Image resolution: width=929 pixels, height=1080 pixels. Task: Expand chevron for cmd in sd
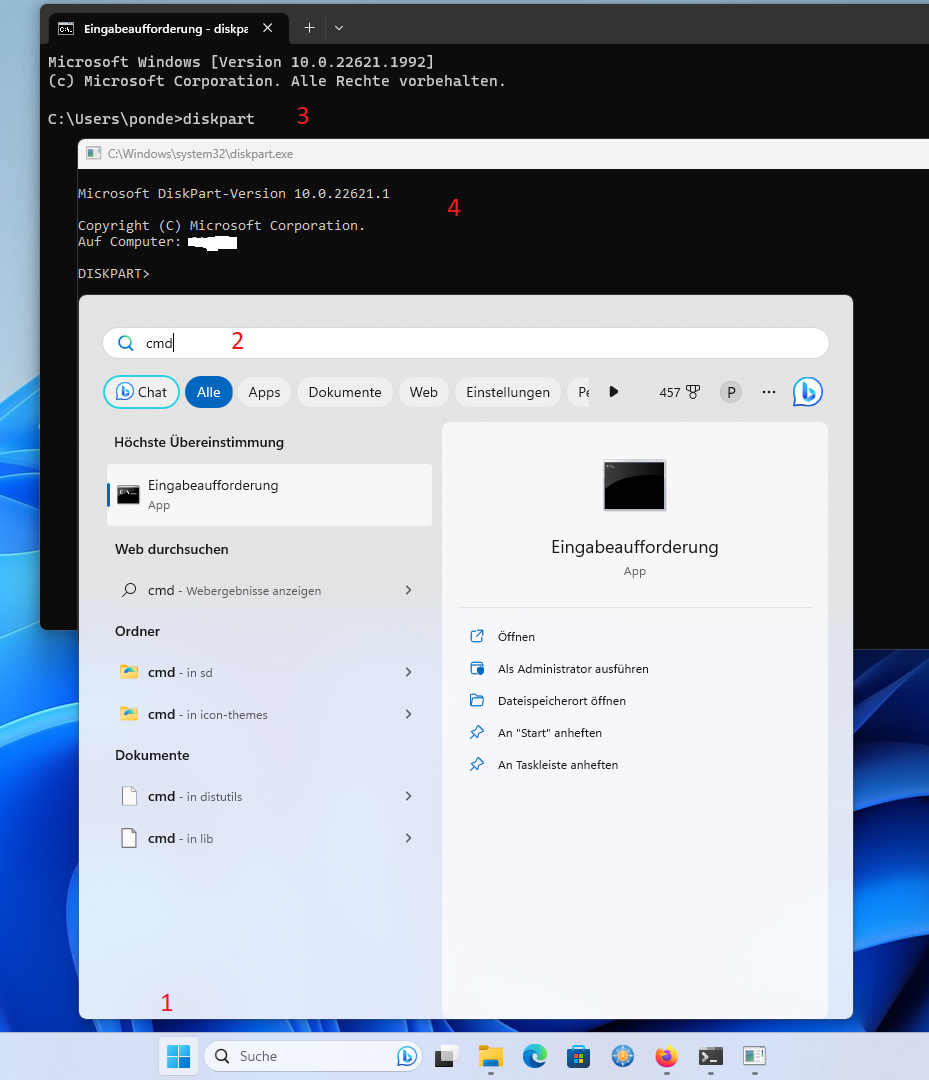coord(408,672)
